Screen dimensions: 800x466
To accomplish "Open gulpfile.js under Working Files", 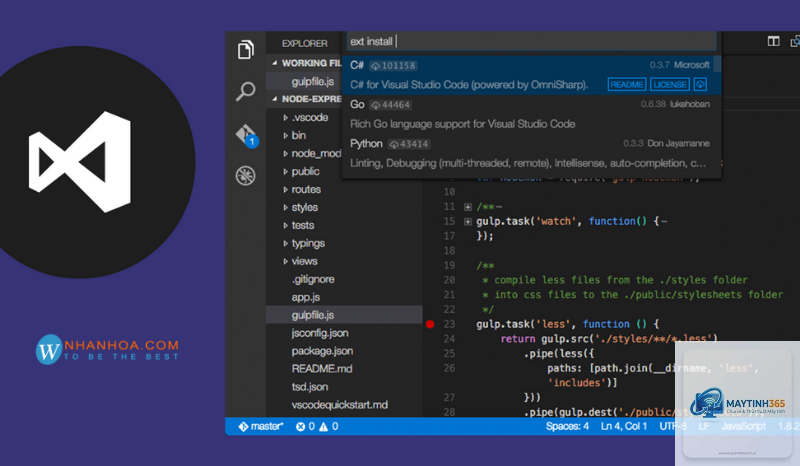I will click(313, 81).
